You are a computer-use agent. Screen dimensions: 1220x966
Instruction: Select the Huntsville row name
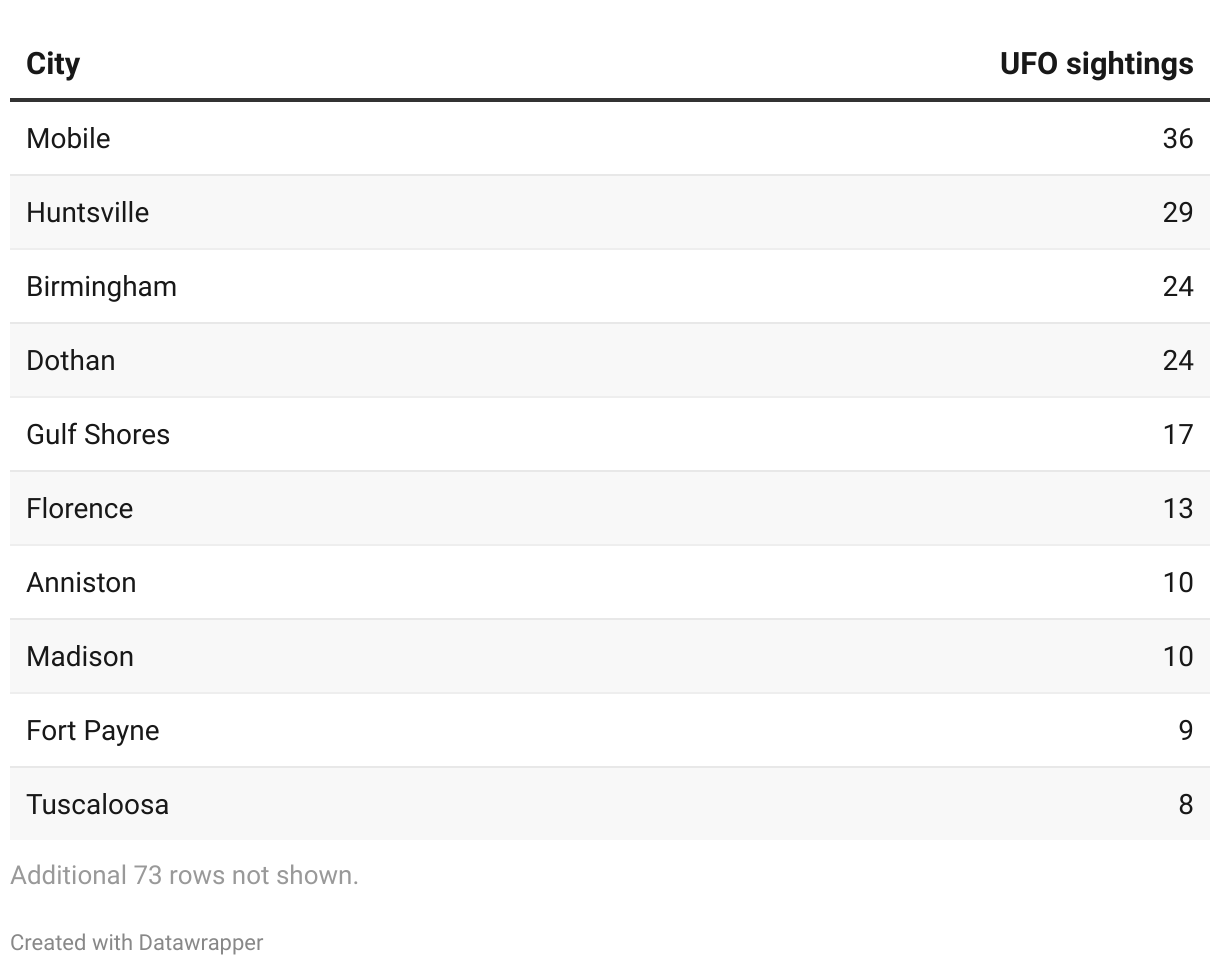[x=87, y=212]
